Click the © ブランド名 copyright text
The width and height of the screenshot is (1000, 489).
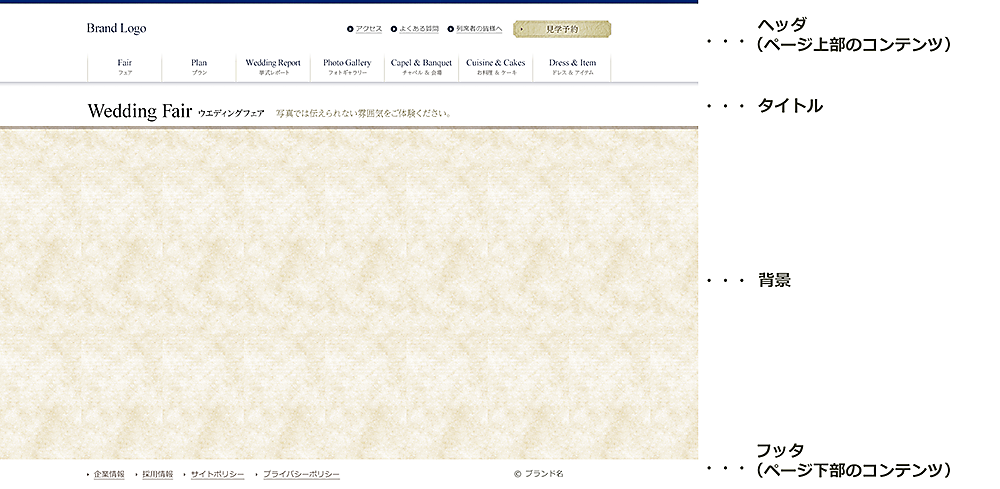coord(538,474)
